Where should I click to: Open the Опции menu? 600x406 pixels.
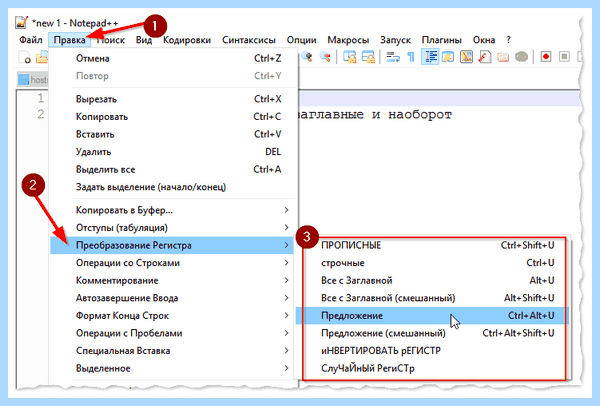[x=302, y=40]
